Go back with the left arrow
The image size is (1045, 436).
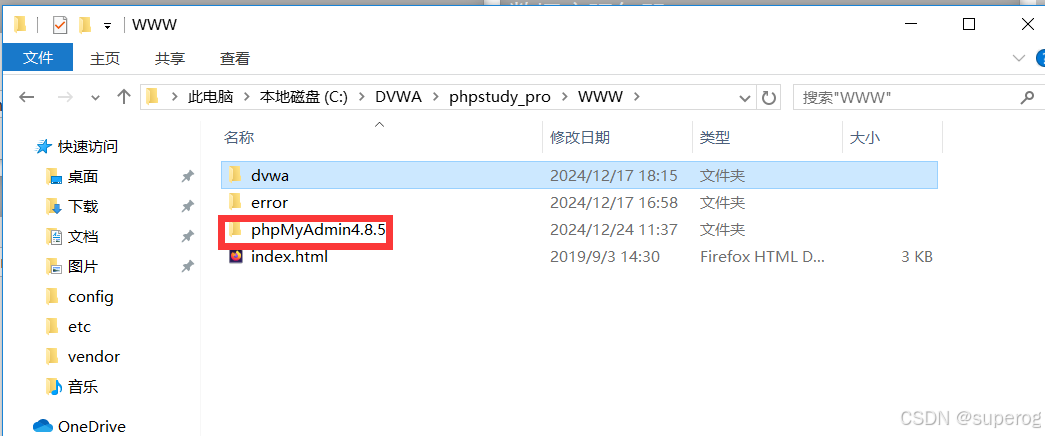[x=26, y=97]
